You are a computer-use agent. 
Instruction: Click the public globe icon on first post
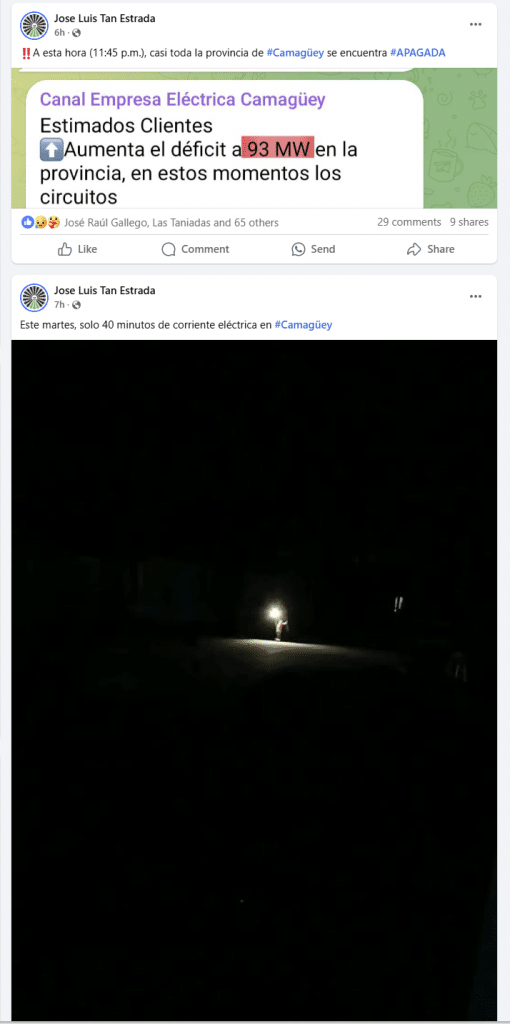click(x=77, y=33)
